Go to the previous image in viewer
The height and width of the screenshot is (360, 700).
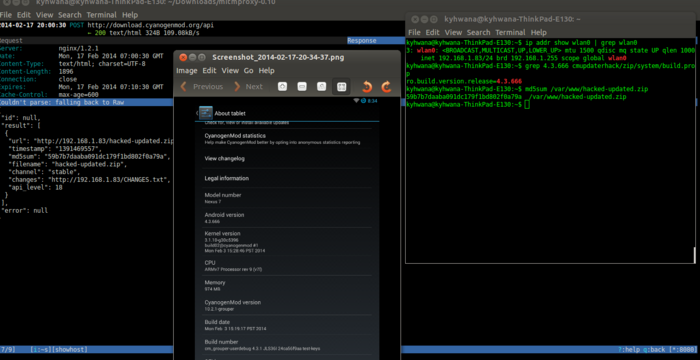click(x=201, y=87)
